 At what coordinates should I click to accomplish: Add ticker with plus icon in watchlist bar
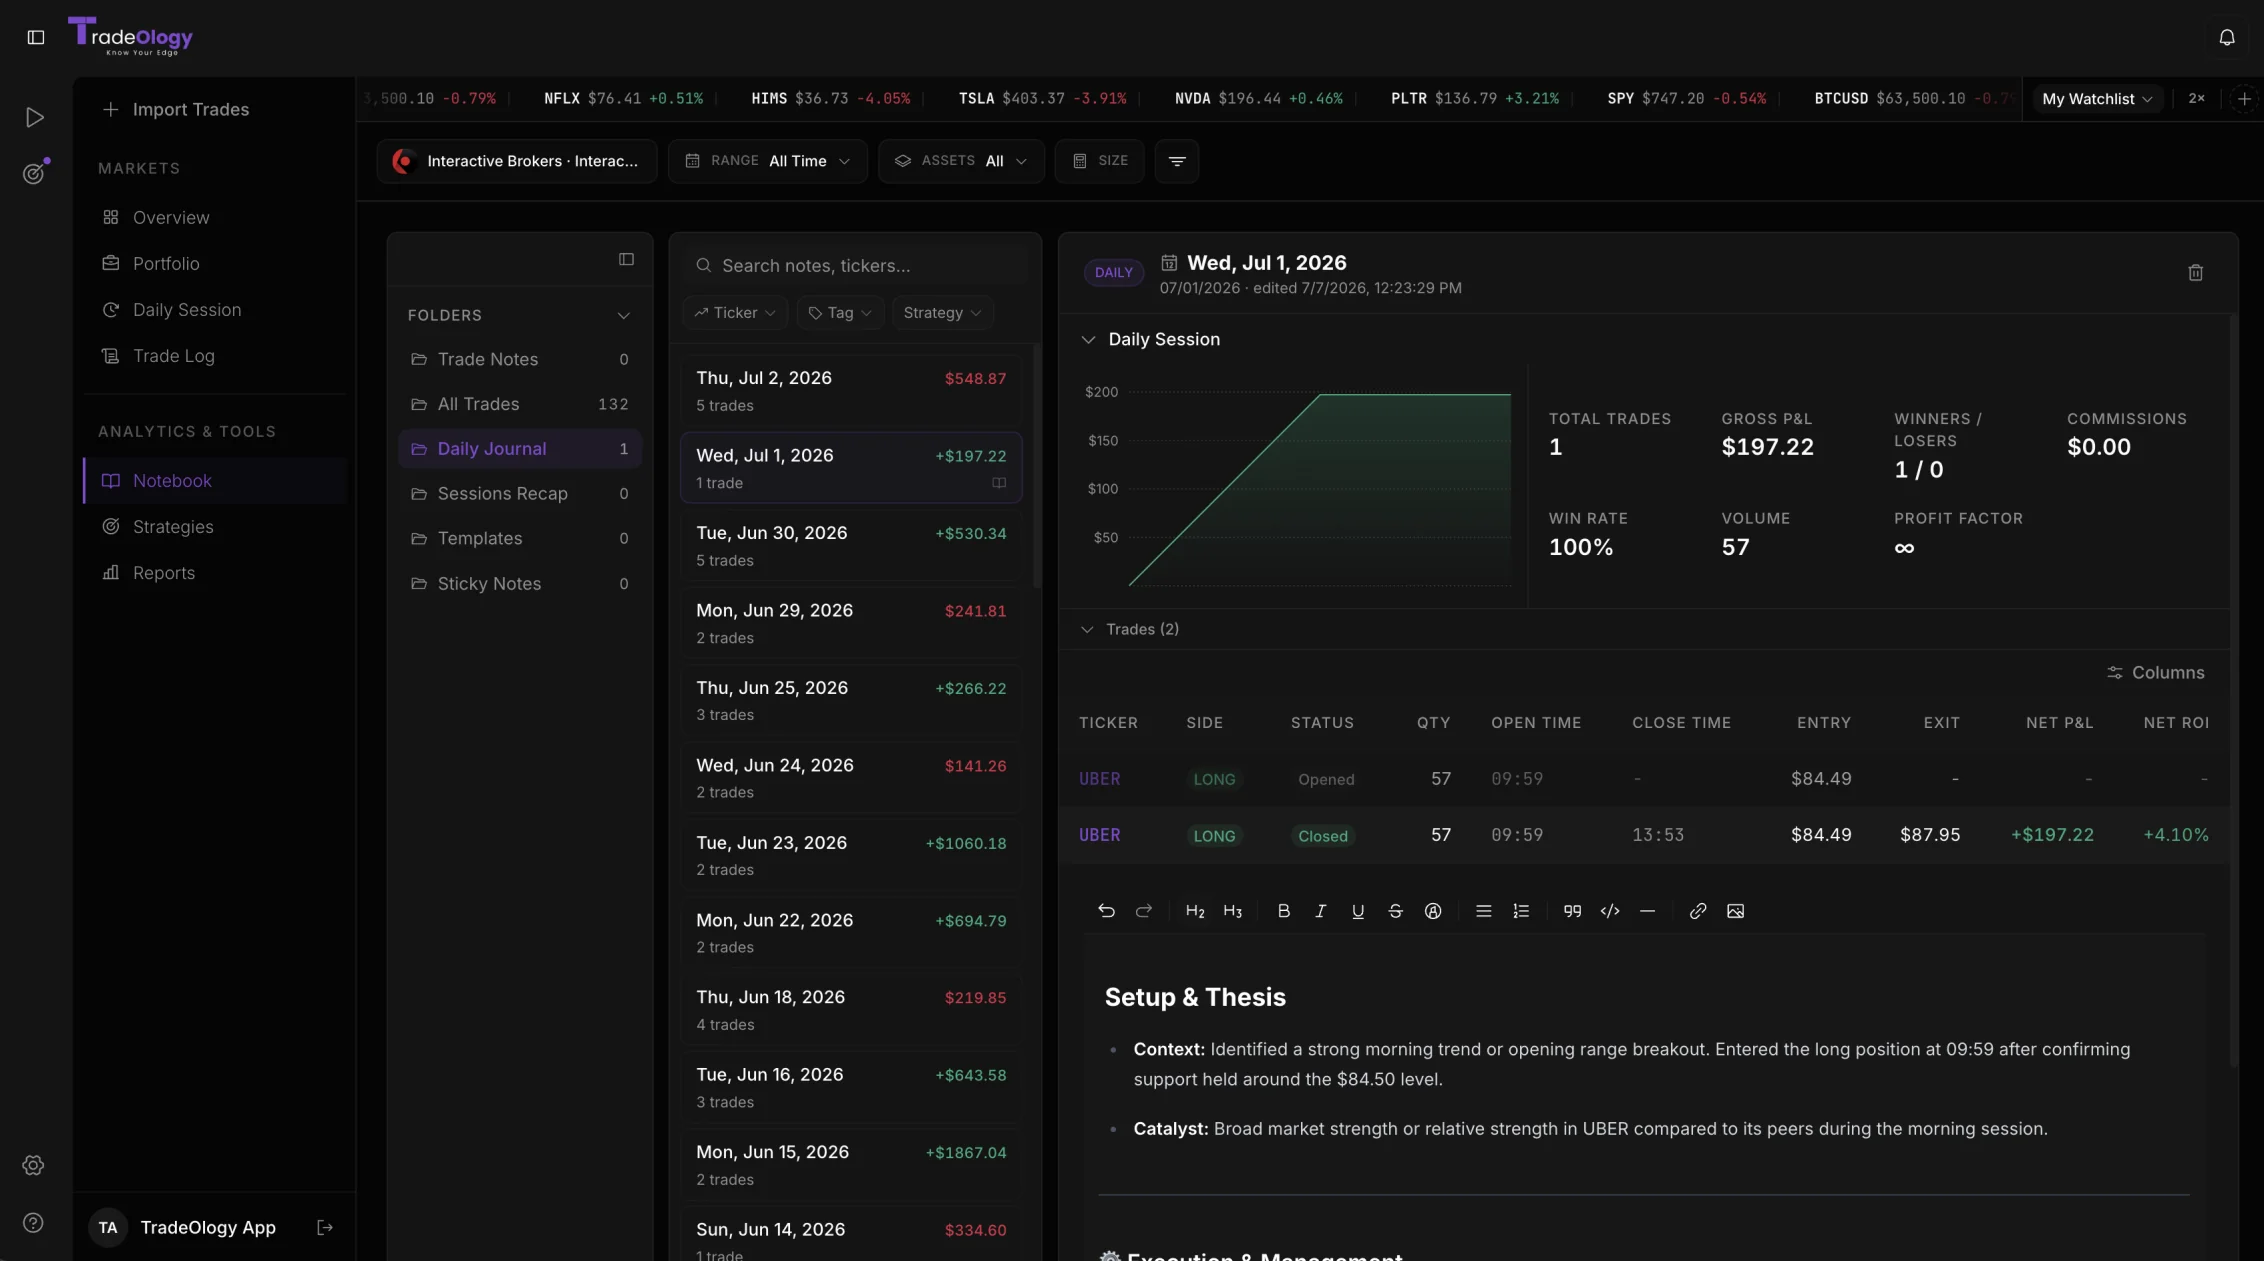pyautogui.click(x=2244, y=98)
